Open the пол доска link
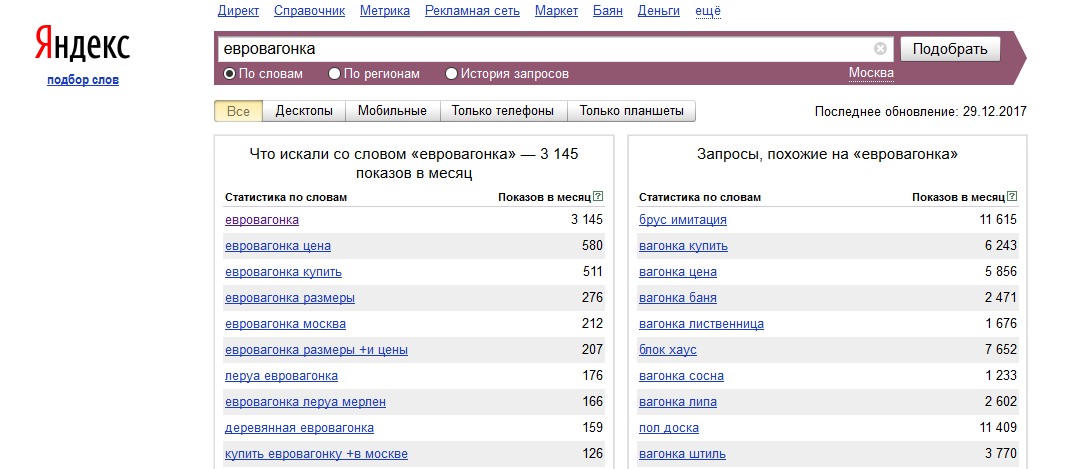 click(670, 427)
